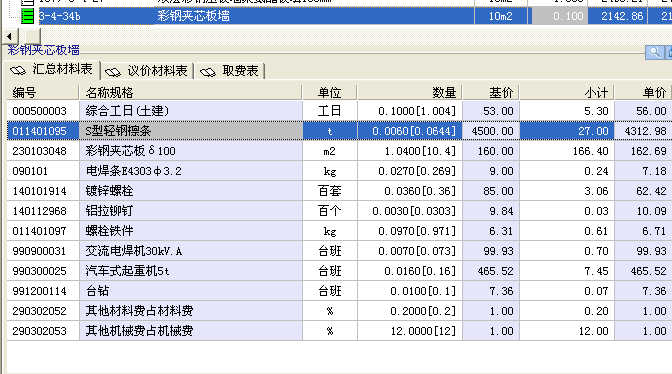Click the 2142.86 price cell
The height and width of the screenshot is (374, 672).
tap(617, 16)
